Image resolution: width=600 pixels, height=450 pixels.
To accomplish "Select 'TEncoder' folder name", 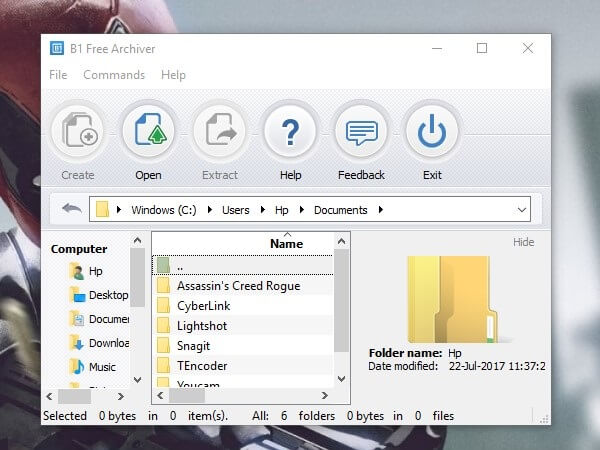I will click(202, 366).
